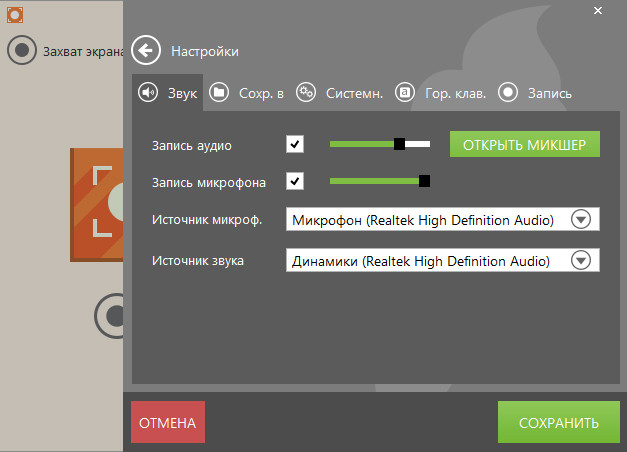Click the large record circle in background window
The image size is (627, 452).
pos(109,316)
